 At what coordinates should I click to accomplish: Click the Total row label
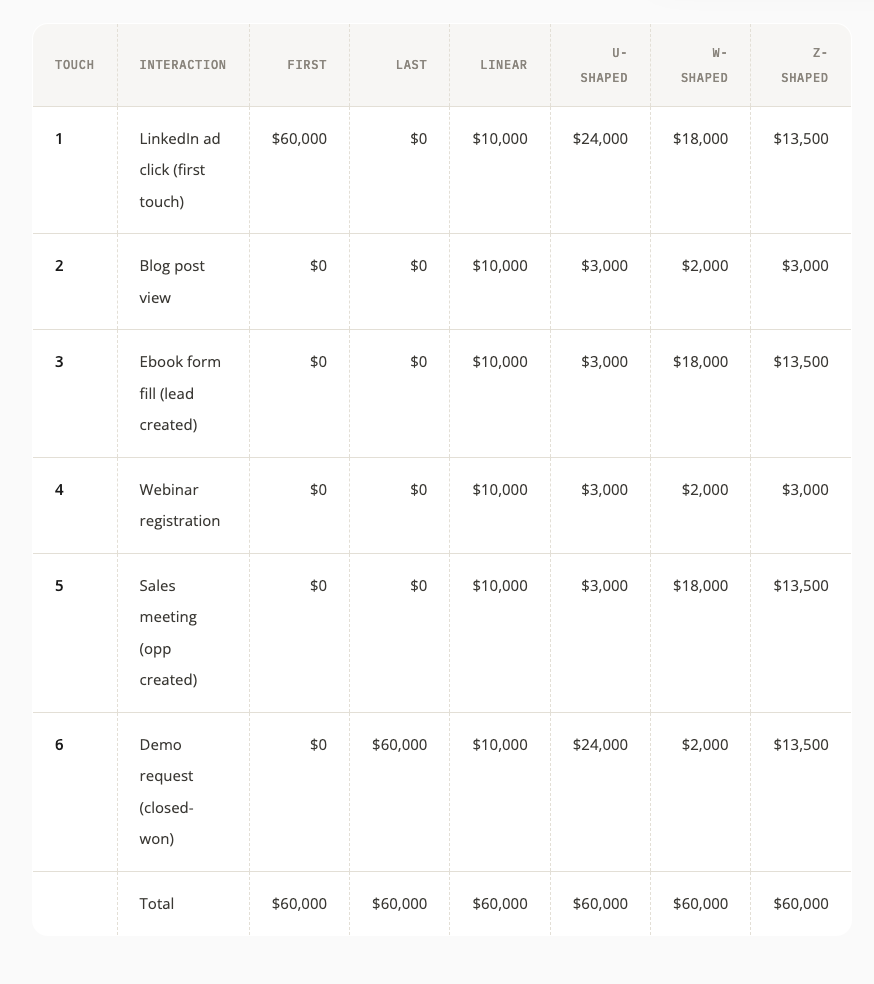tap(157, 904)
